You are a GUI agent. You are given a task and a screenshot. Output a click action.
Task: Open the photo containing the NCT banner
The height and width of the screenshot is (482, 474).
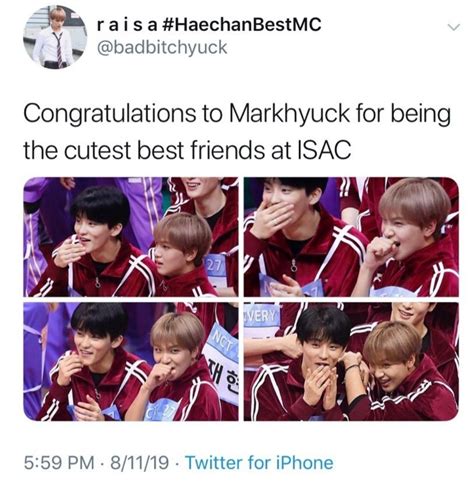click(x=131, y=362)
